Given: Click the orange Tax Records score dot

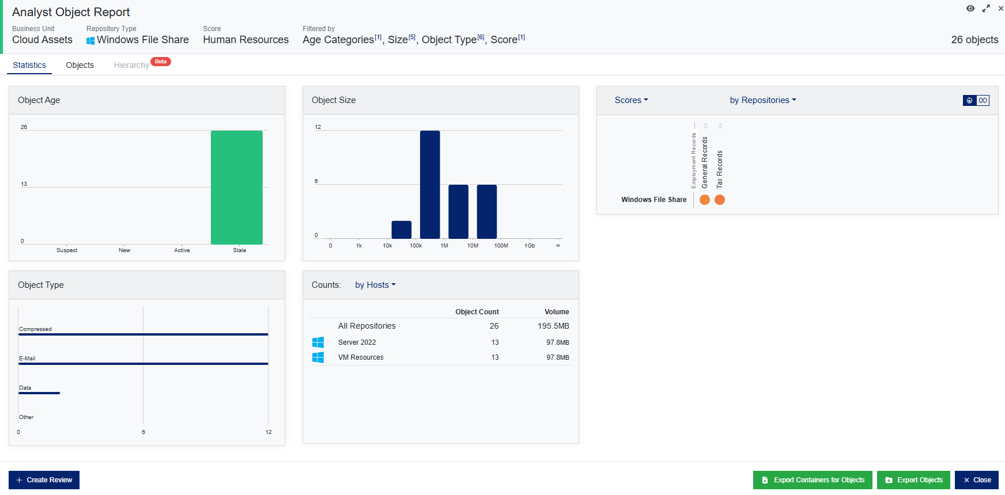Looking at the screenshot, I should pyautogui.click(x=720, y=199).
